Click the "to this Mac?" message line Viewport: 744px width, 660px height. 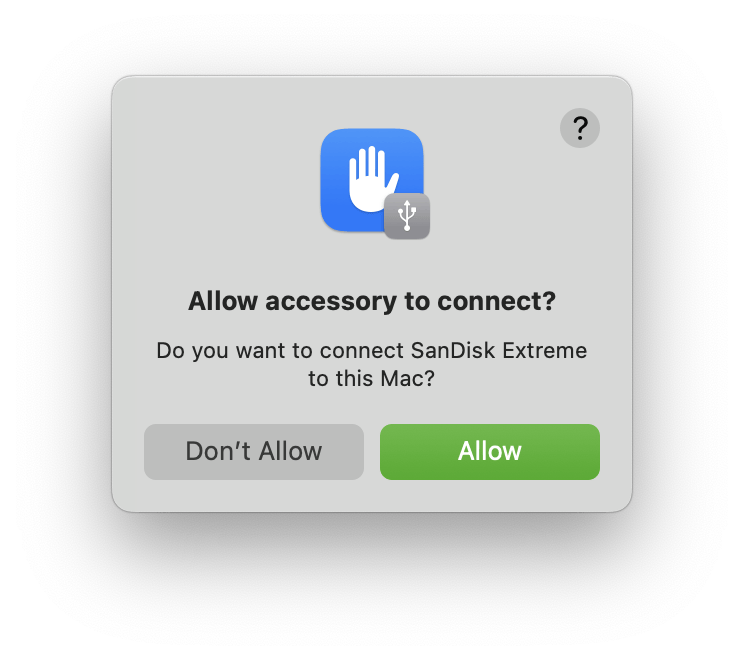pos(372,379)
